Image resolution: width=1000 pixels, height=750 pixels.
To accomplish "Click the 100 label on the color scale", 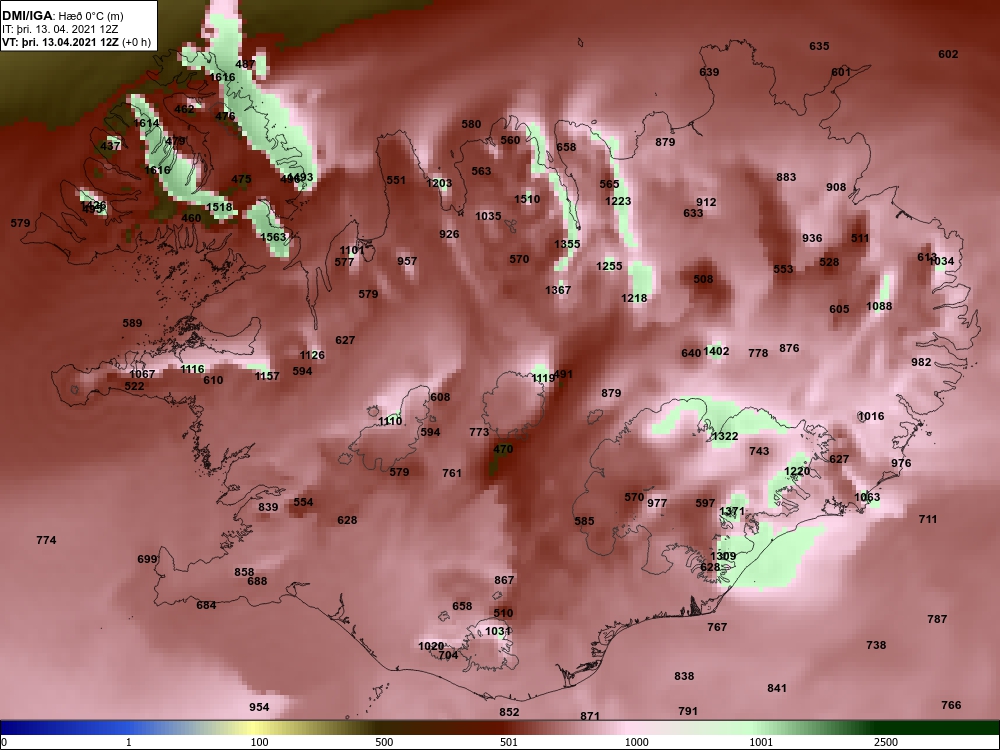I will click(x=260, y=742).
